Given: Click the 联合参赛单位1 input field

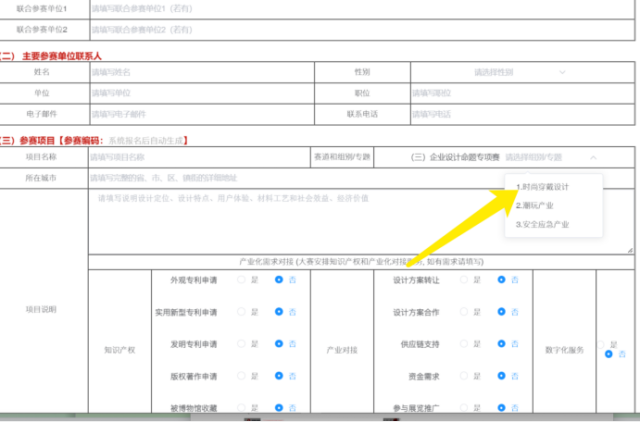Looking at the screenshot, I should [362, 9].
